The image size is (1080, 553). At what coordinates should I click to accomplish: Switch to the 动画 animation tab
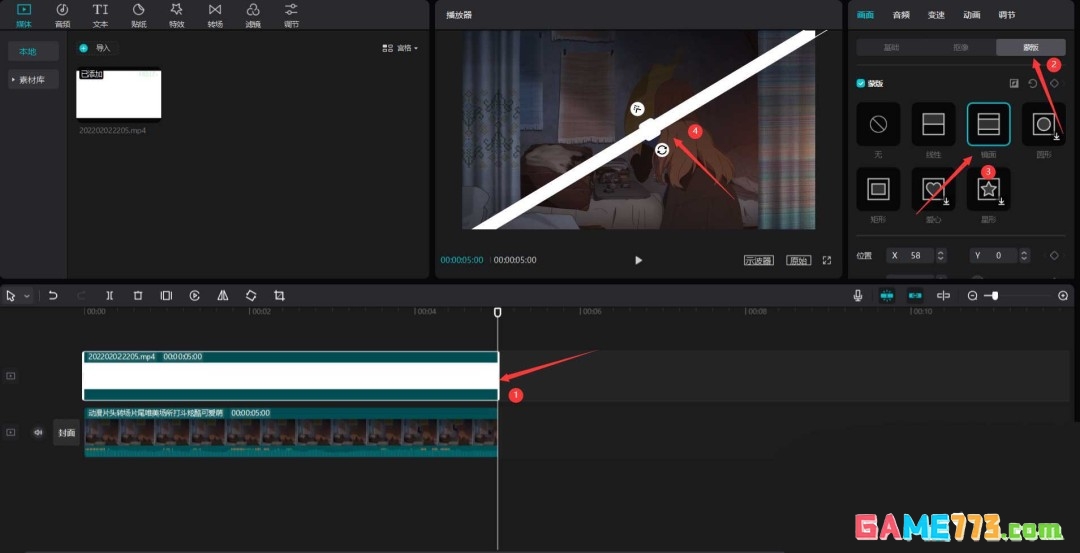pos(972,15)
